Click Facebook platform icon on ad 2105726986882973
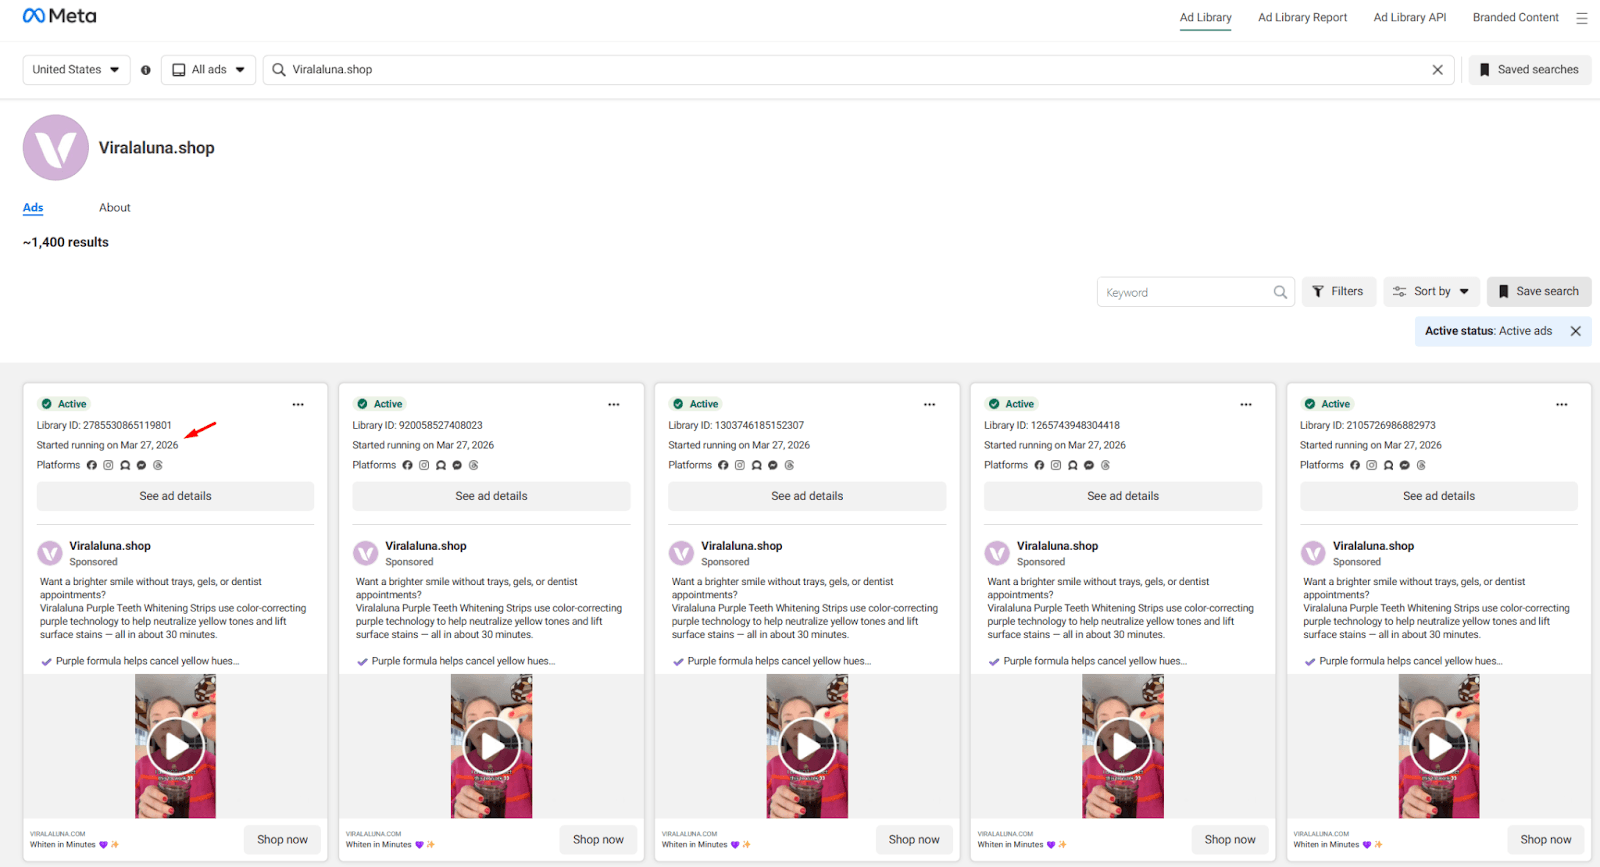Viewport: 1600px width, 867px height. pos(1355,465)
